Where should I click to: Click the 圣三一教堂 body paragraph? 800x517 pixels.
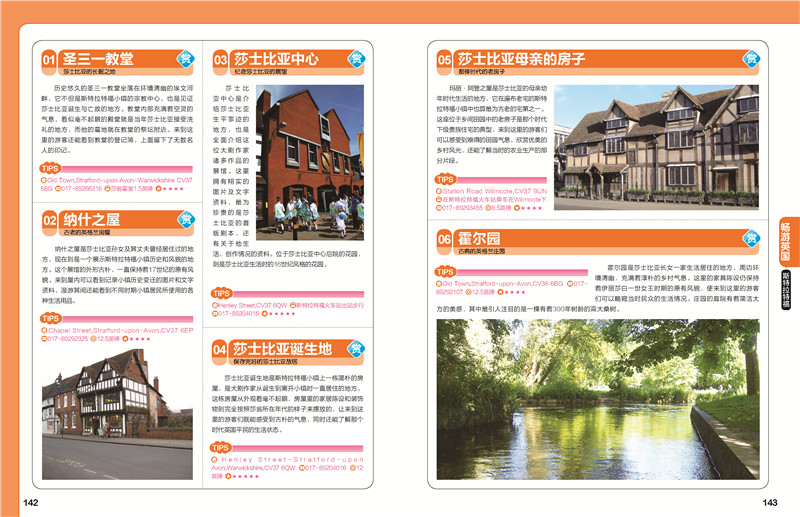click(117, 119)
